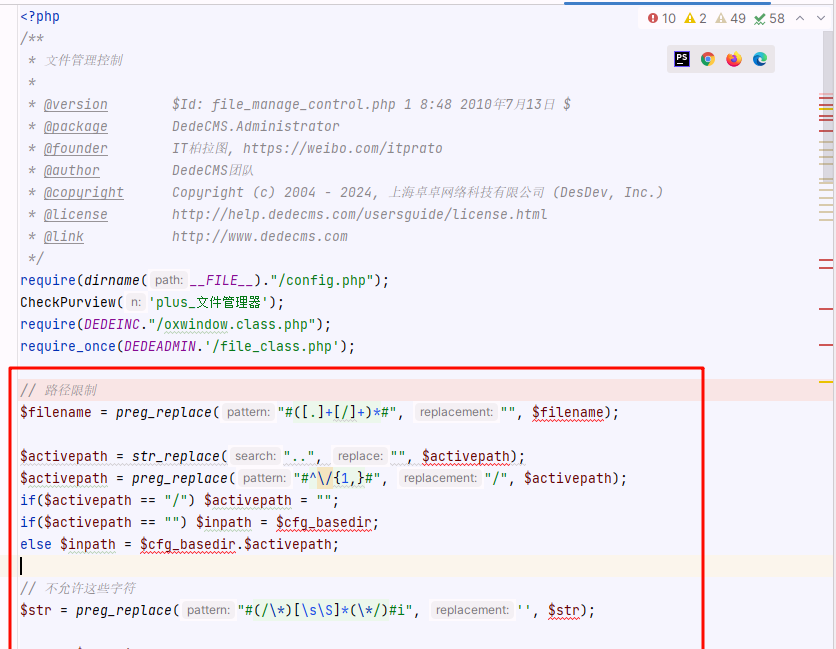The width and height of the screenshot is (836, 649).
Task: Click the @package doc tag
Action: [x=76, y=126]
